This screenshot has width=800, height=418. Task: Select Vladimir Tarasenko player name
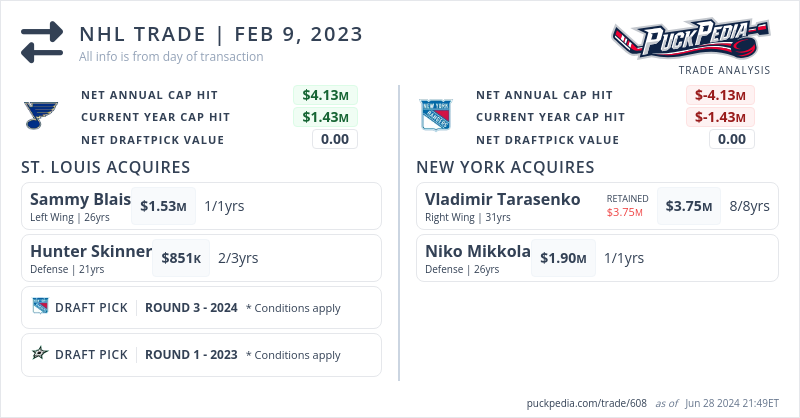502,199
